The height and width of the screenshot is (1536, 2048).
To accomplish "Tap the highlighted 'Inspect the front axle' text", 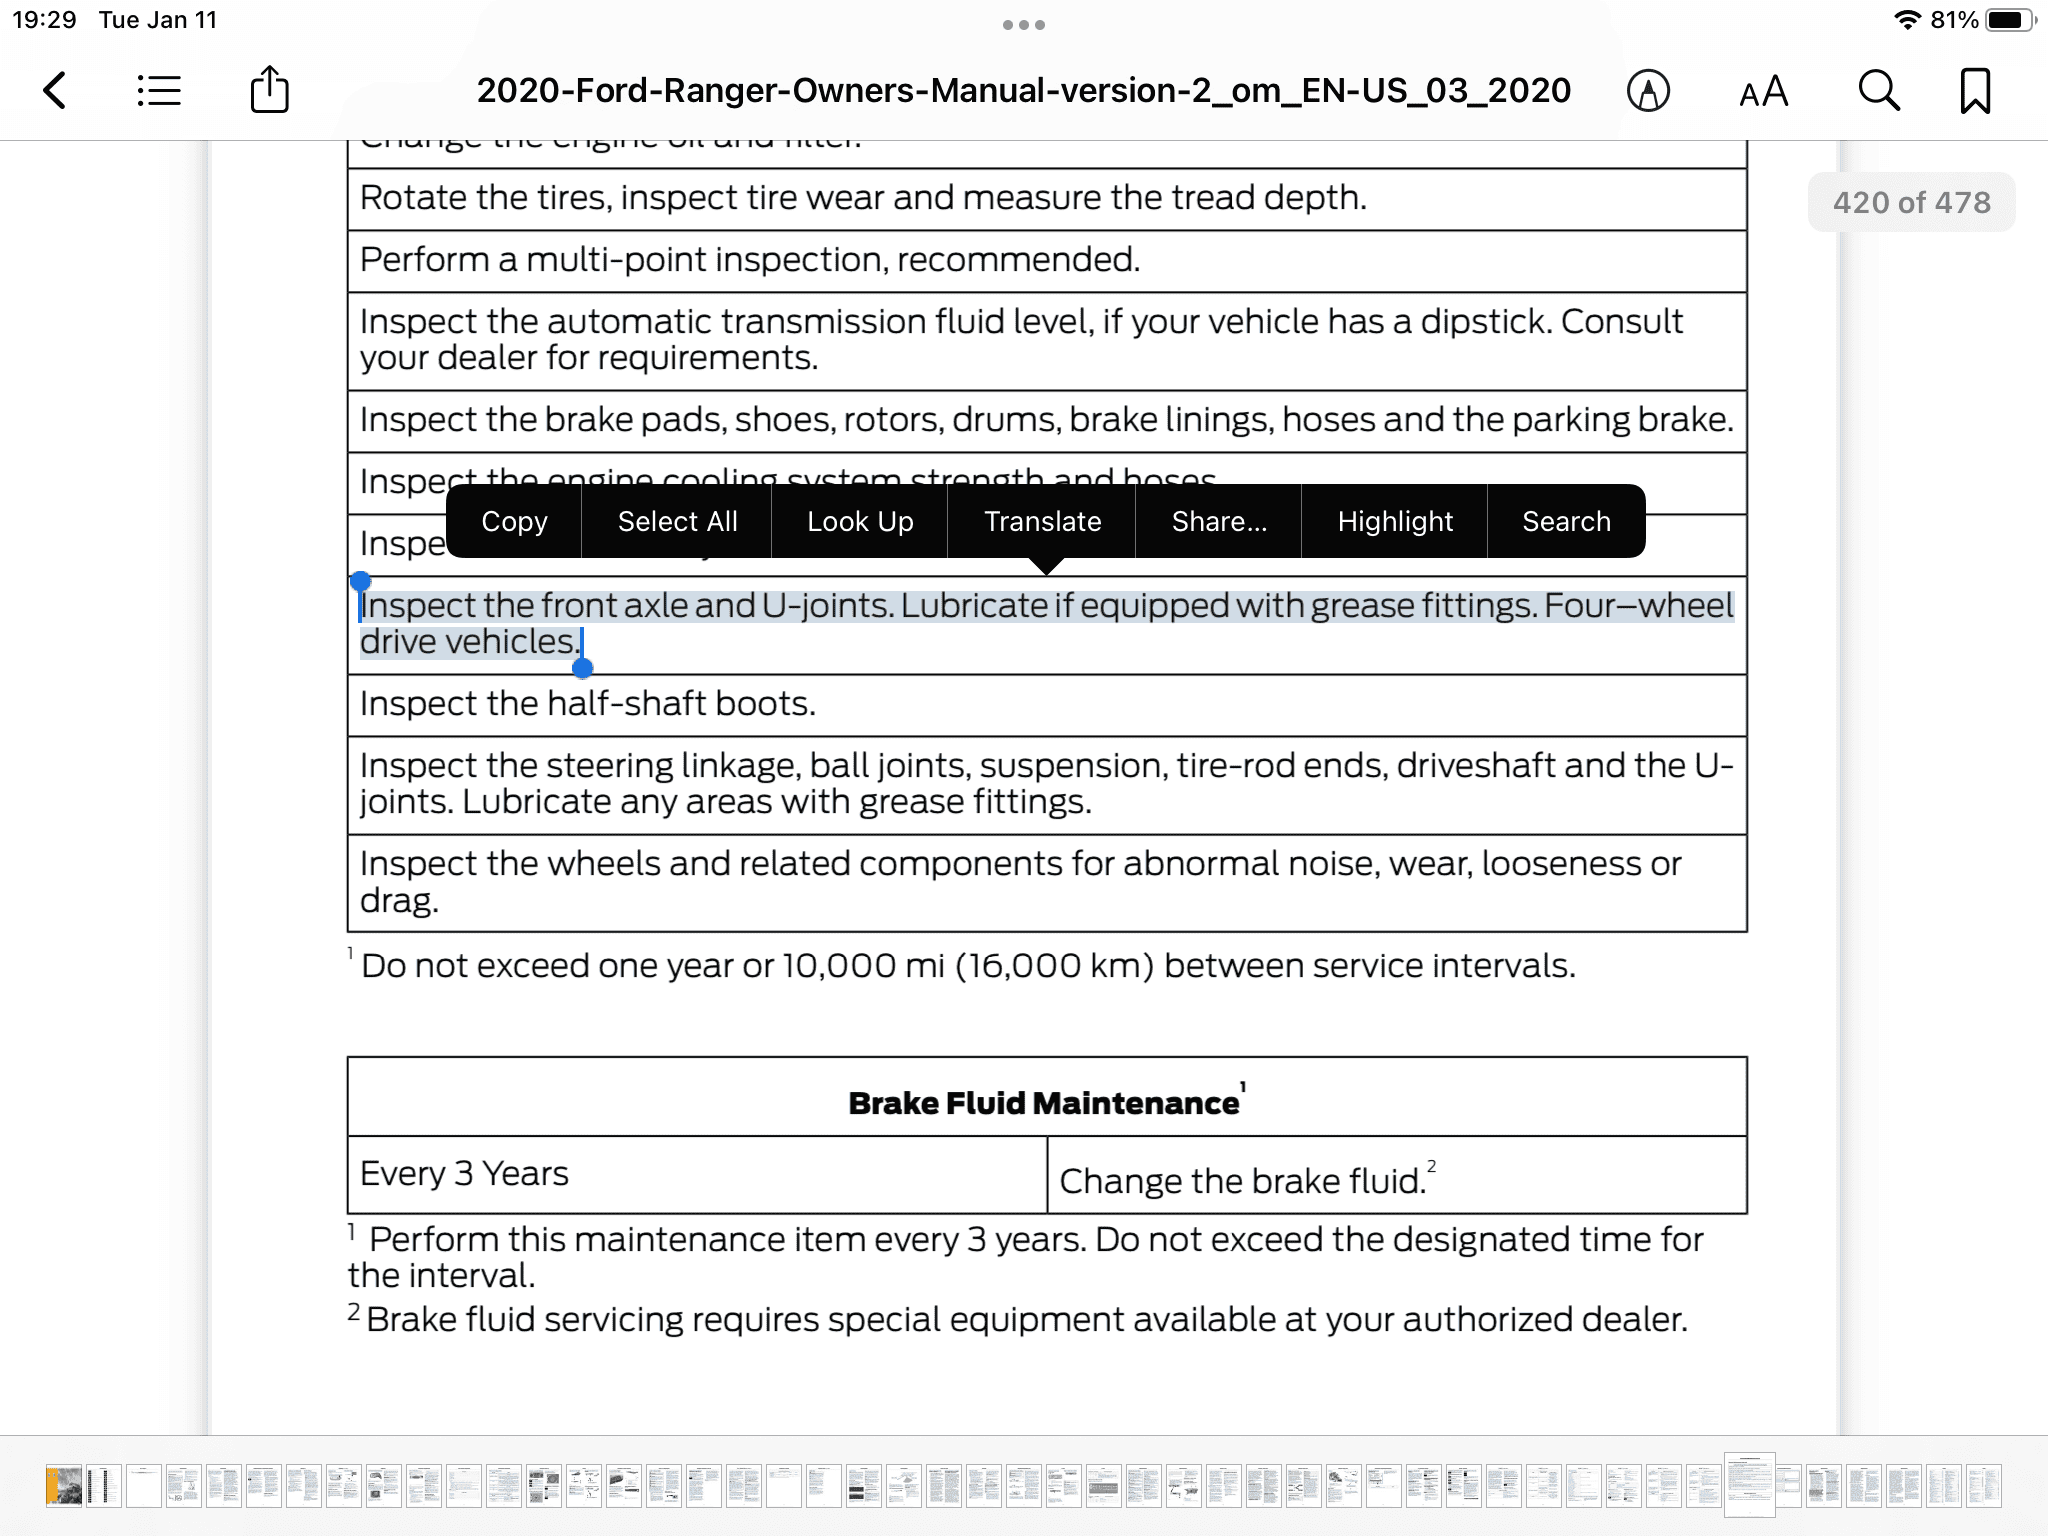I will point(1046,624).
